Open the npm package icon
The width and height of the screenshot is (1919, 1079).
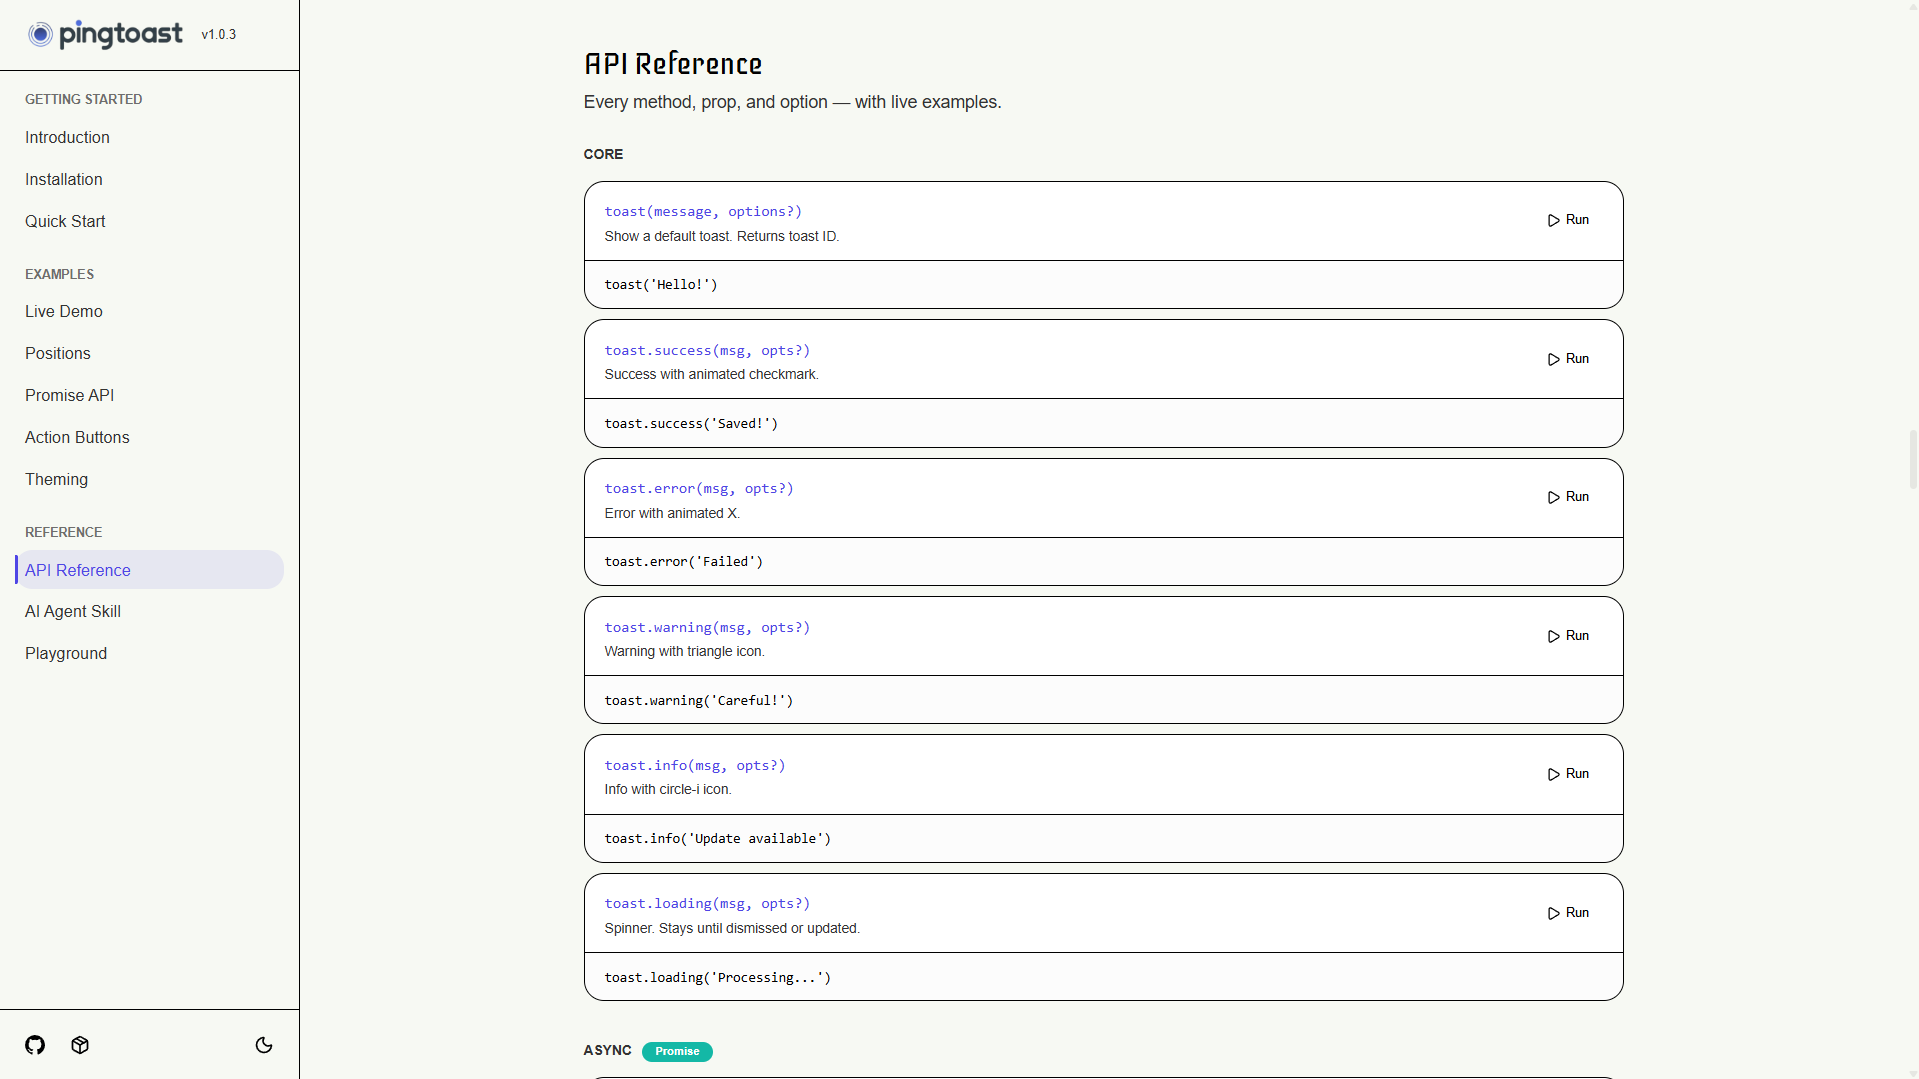click(80, 1045)
